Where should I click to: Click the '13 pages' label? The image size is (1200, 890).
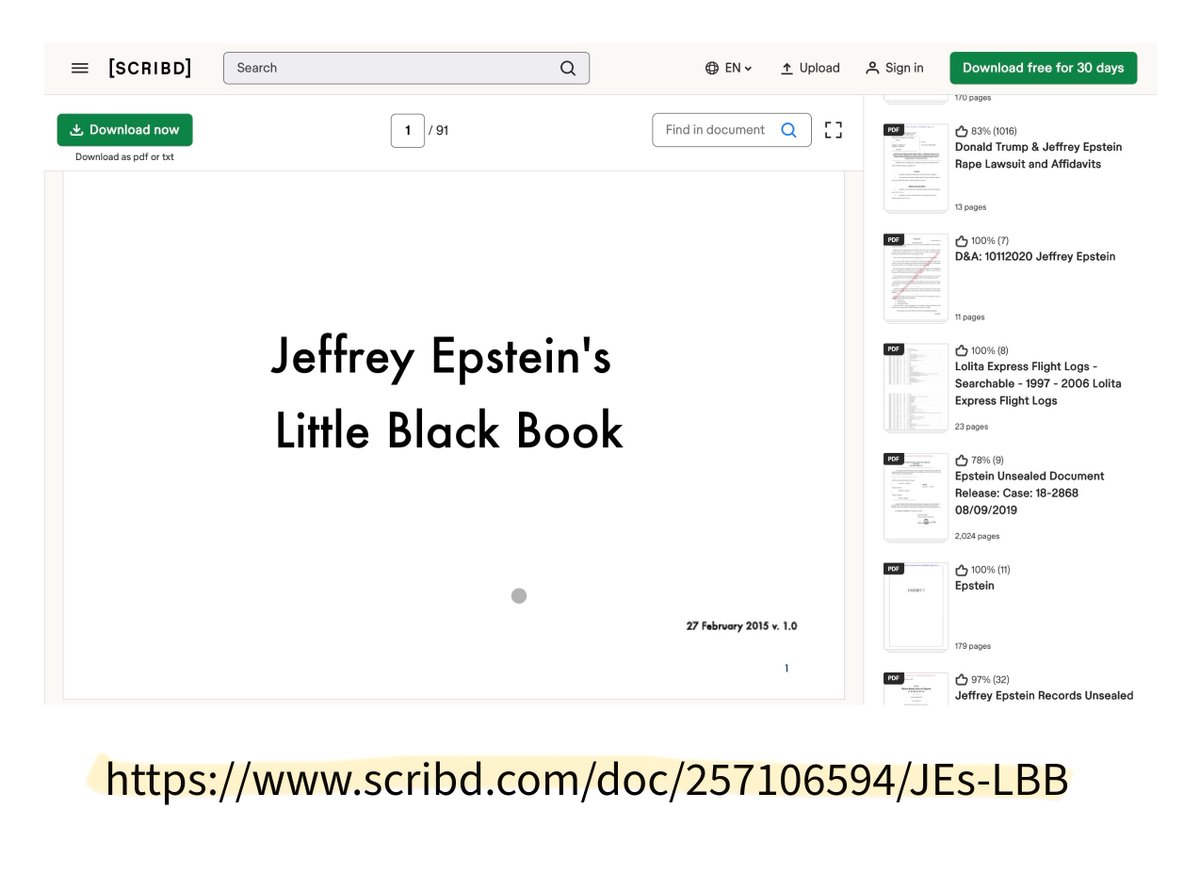[970, 207]
